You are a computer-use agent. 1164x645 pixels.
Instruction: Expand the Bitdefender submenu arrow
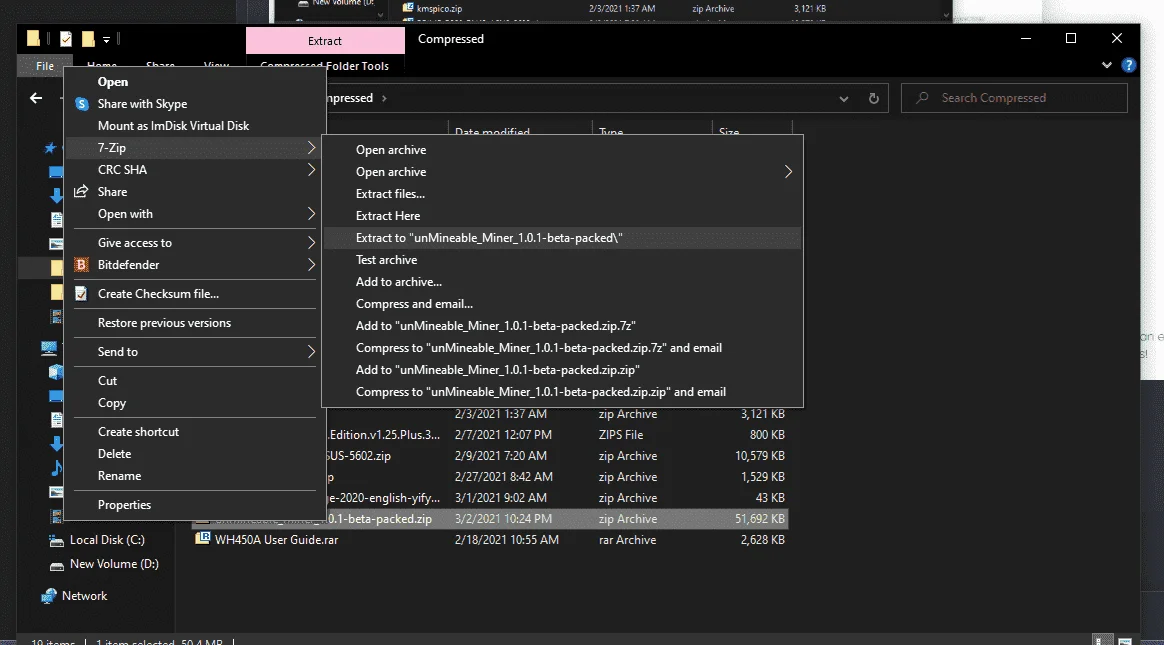(311, 265)
